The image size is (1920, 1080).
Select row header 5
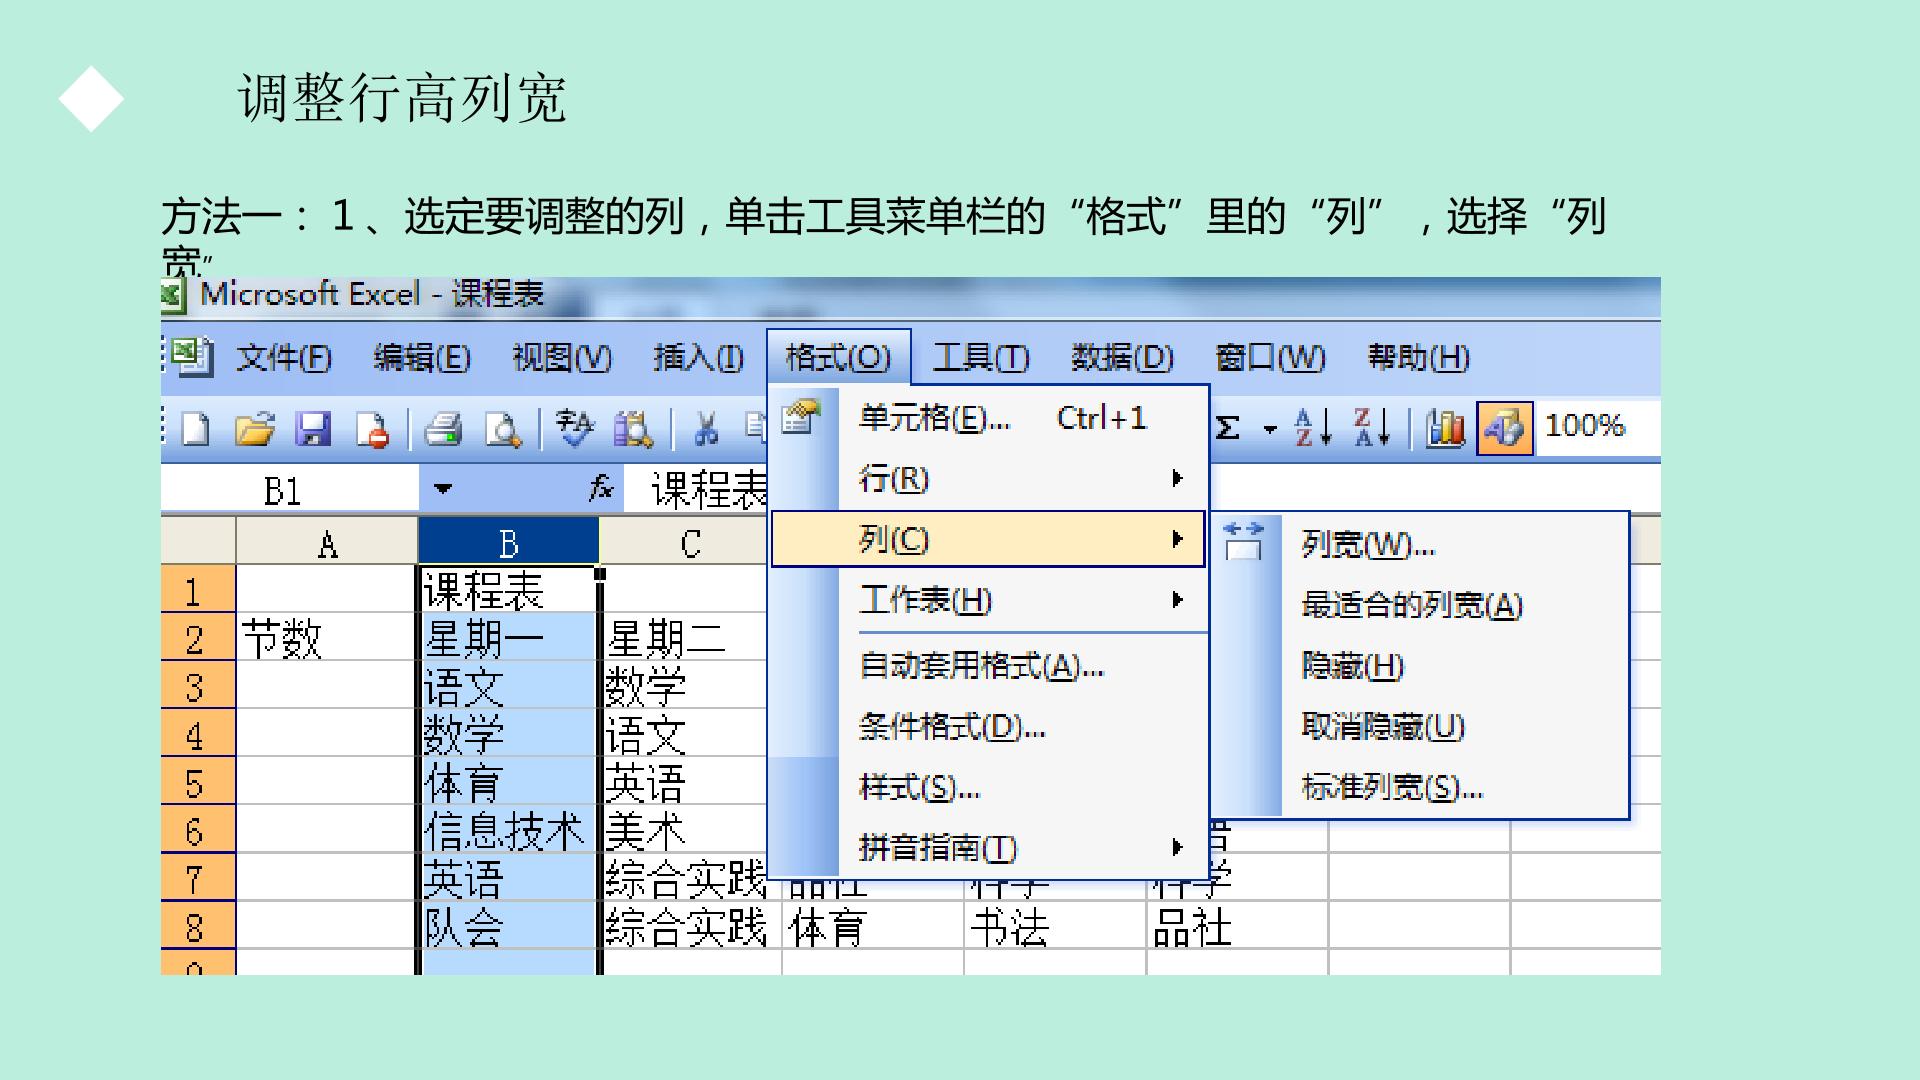(198, 781)
